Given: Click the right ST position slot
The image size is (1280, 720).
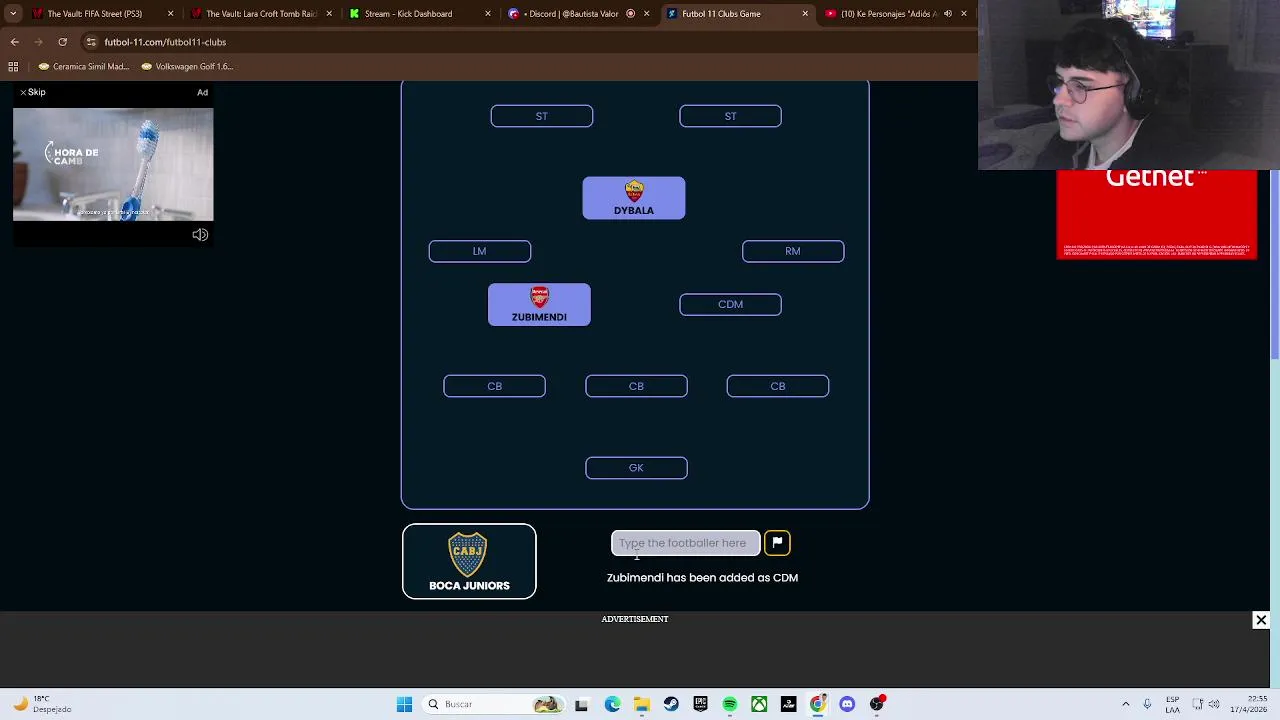Looking at the screenshot, I should click(x=730, y=116).
